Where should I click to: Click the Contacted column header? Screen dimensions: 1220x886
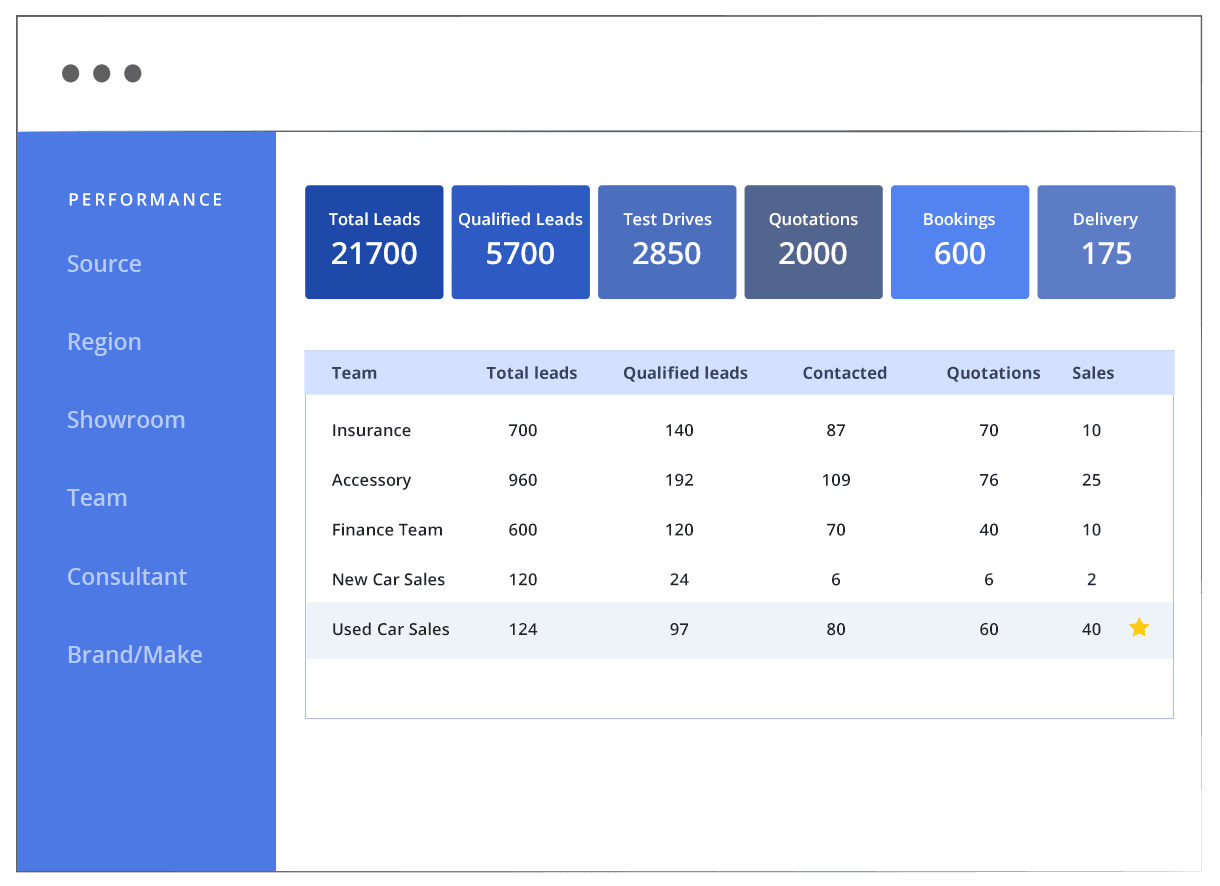pyautogui.click(x=845, y=373)
